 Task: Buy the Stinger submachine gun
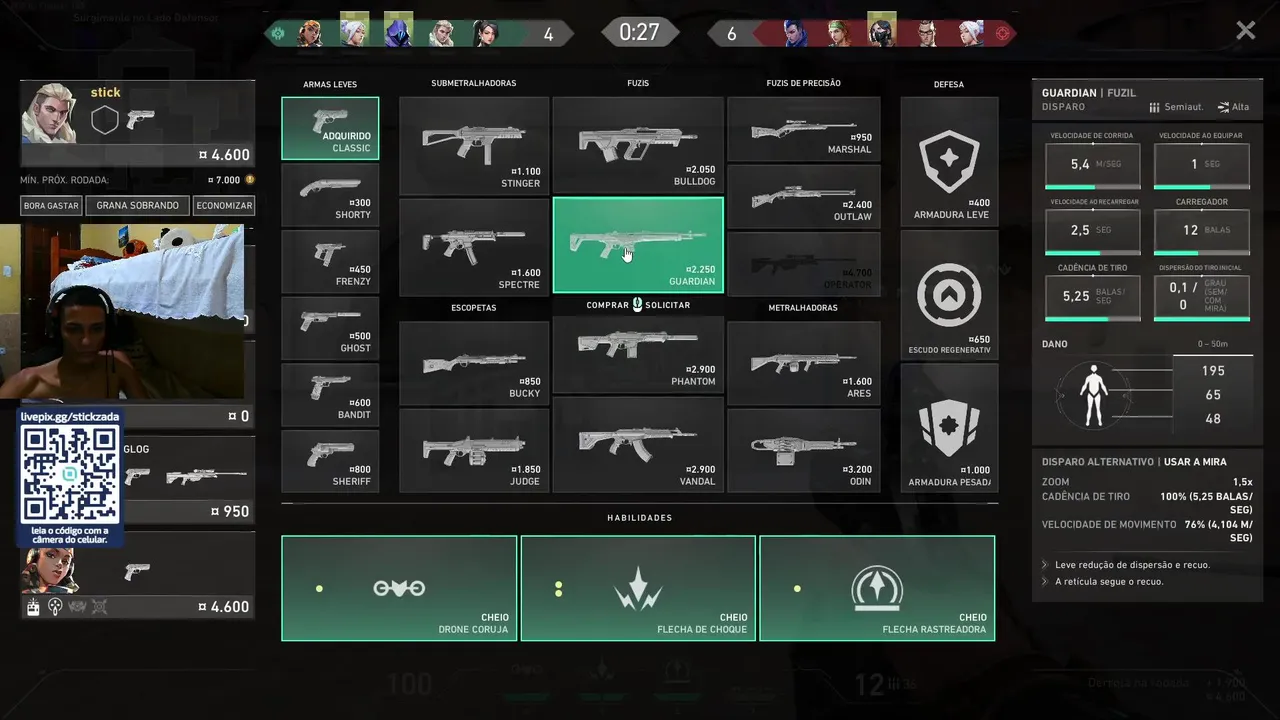click(x=474, y=145)
